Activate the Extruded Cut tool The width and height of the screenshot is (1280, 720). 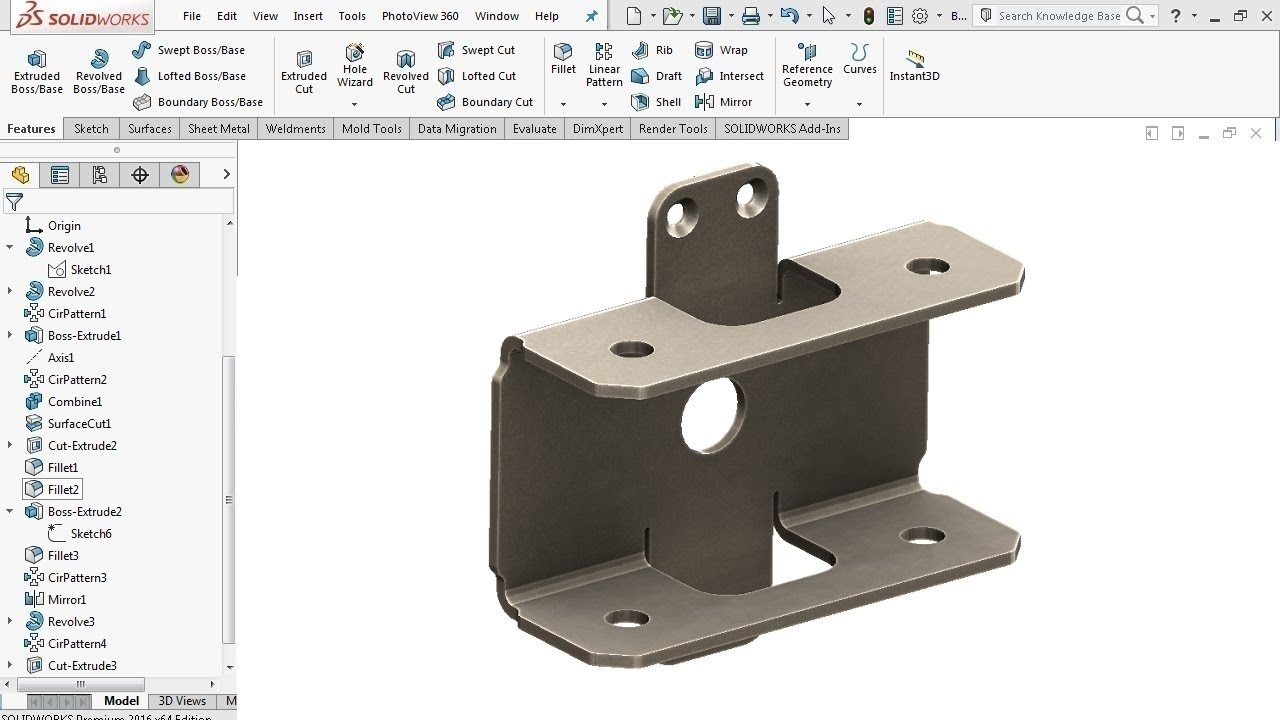pos(304,72)
